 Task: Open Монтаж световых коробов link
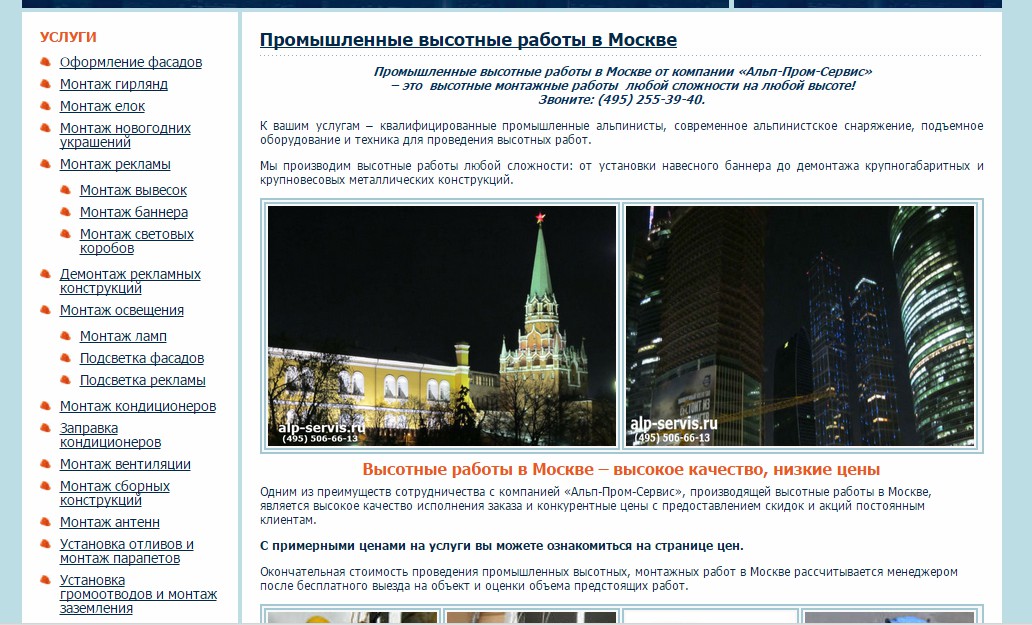click(136, 241)
